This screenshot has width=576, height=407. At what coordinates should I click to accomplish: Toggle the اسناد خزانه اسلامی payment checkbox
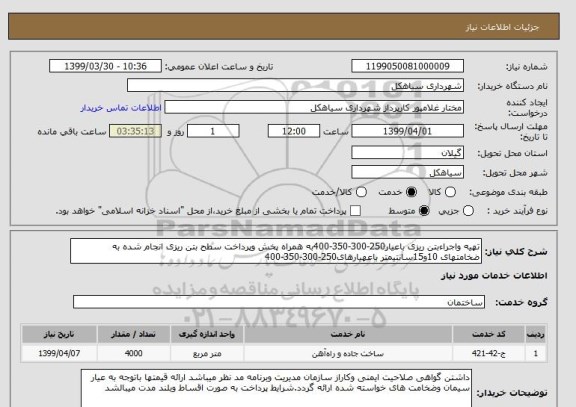pos(355,211)
